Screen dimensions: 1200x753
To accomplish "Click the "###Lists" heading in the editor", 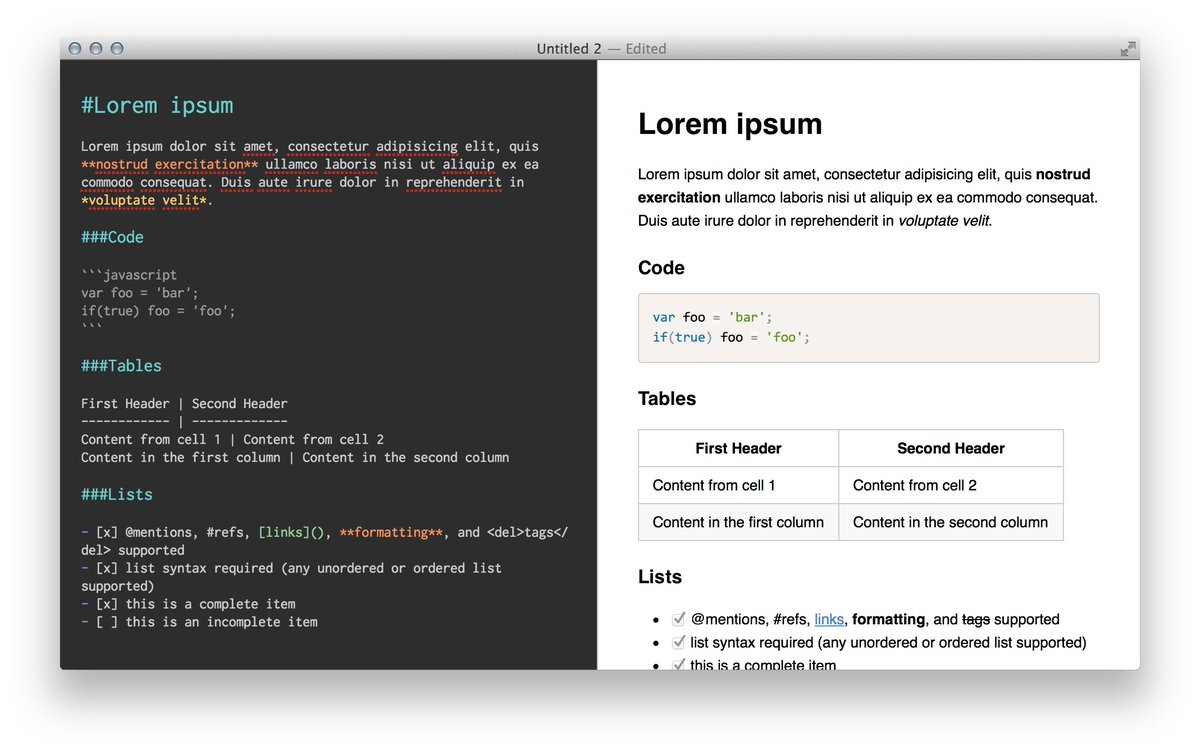I will point(117,495).
